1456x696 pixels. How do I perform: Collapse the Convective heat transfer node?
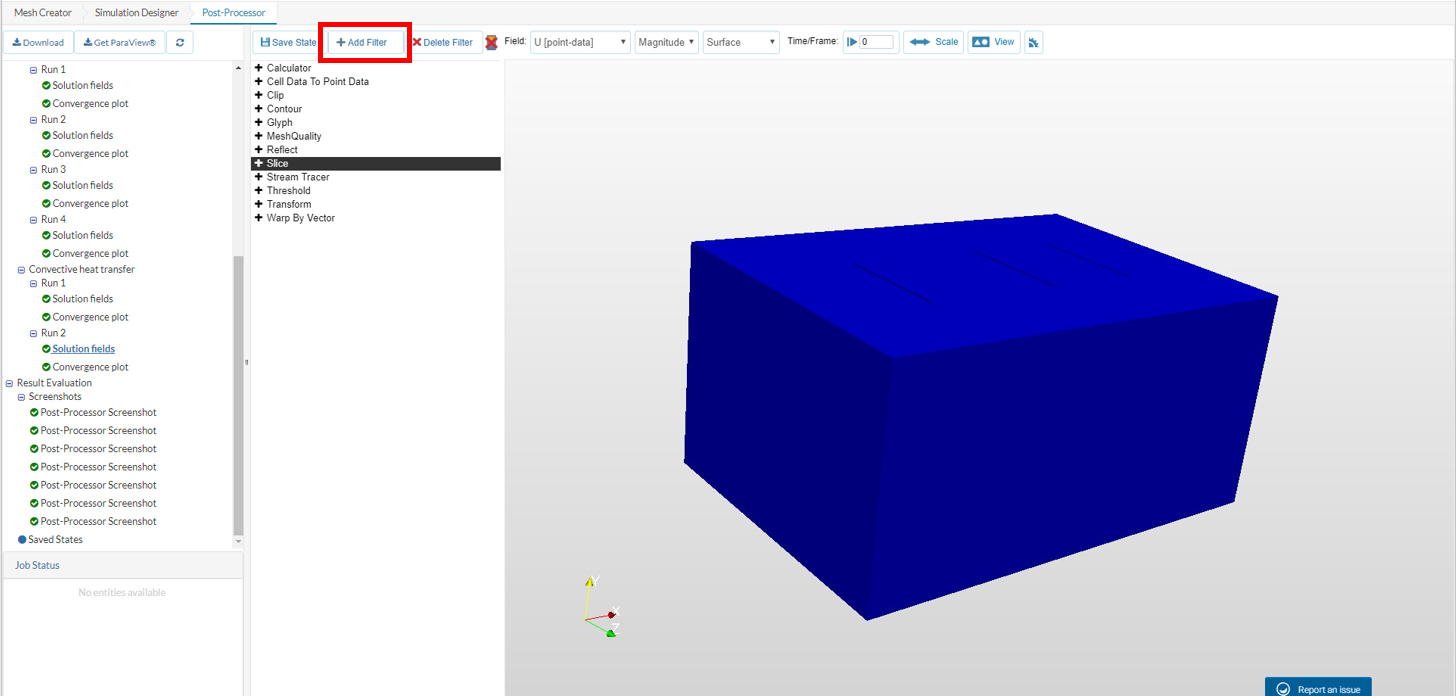click(x=21, y=270)
